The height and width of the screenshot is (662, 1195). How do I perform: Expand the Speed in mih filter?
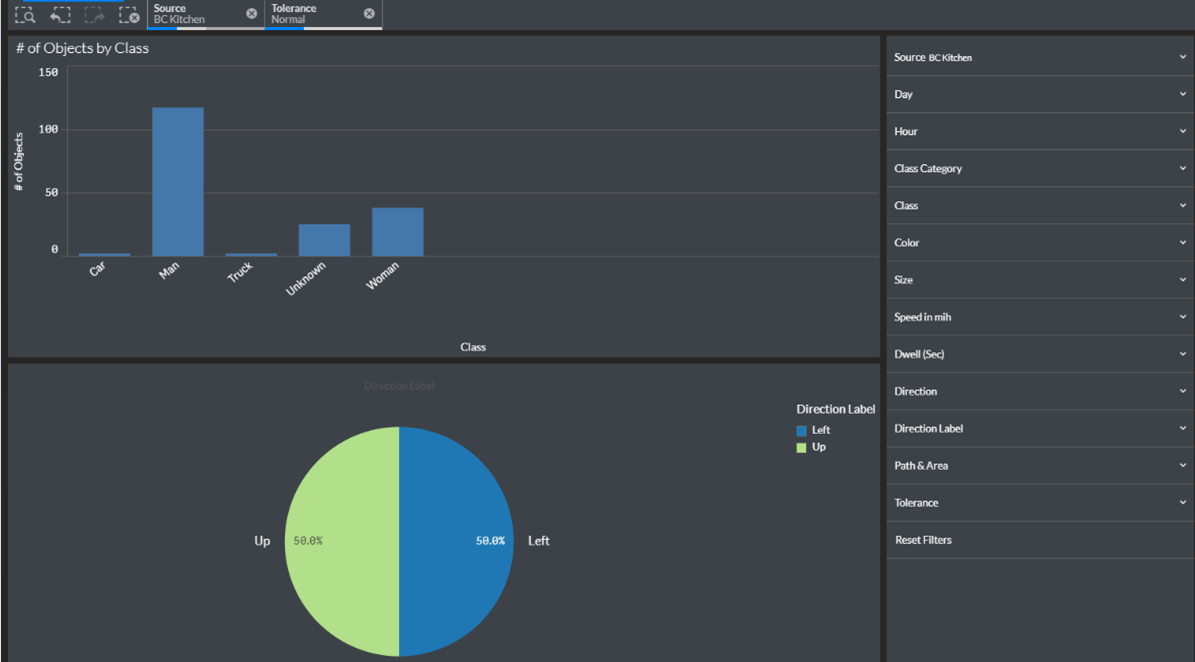click(x=1040, y=317)
